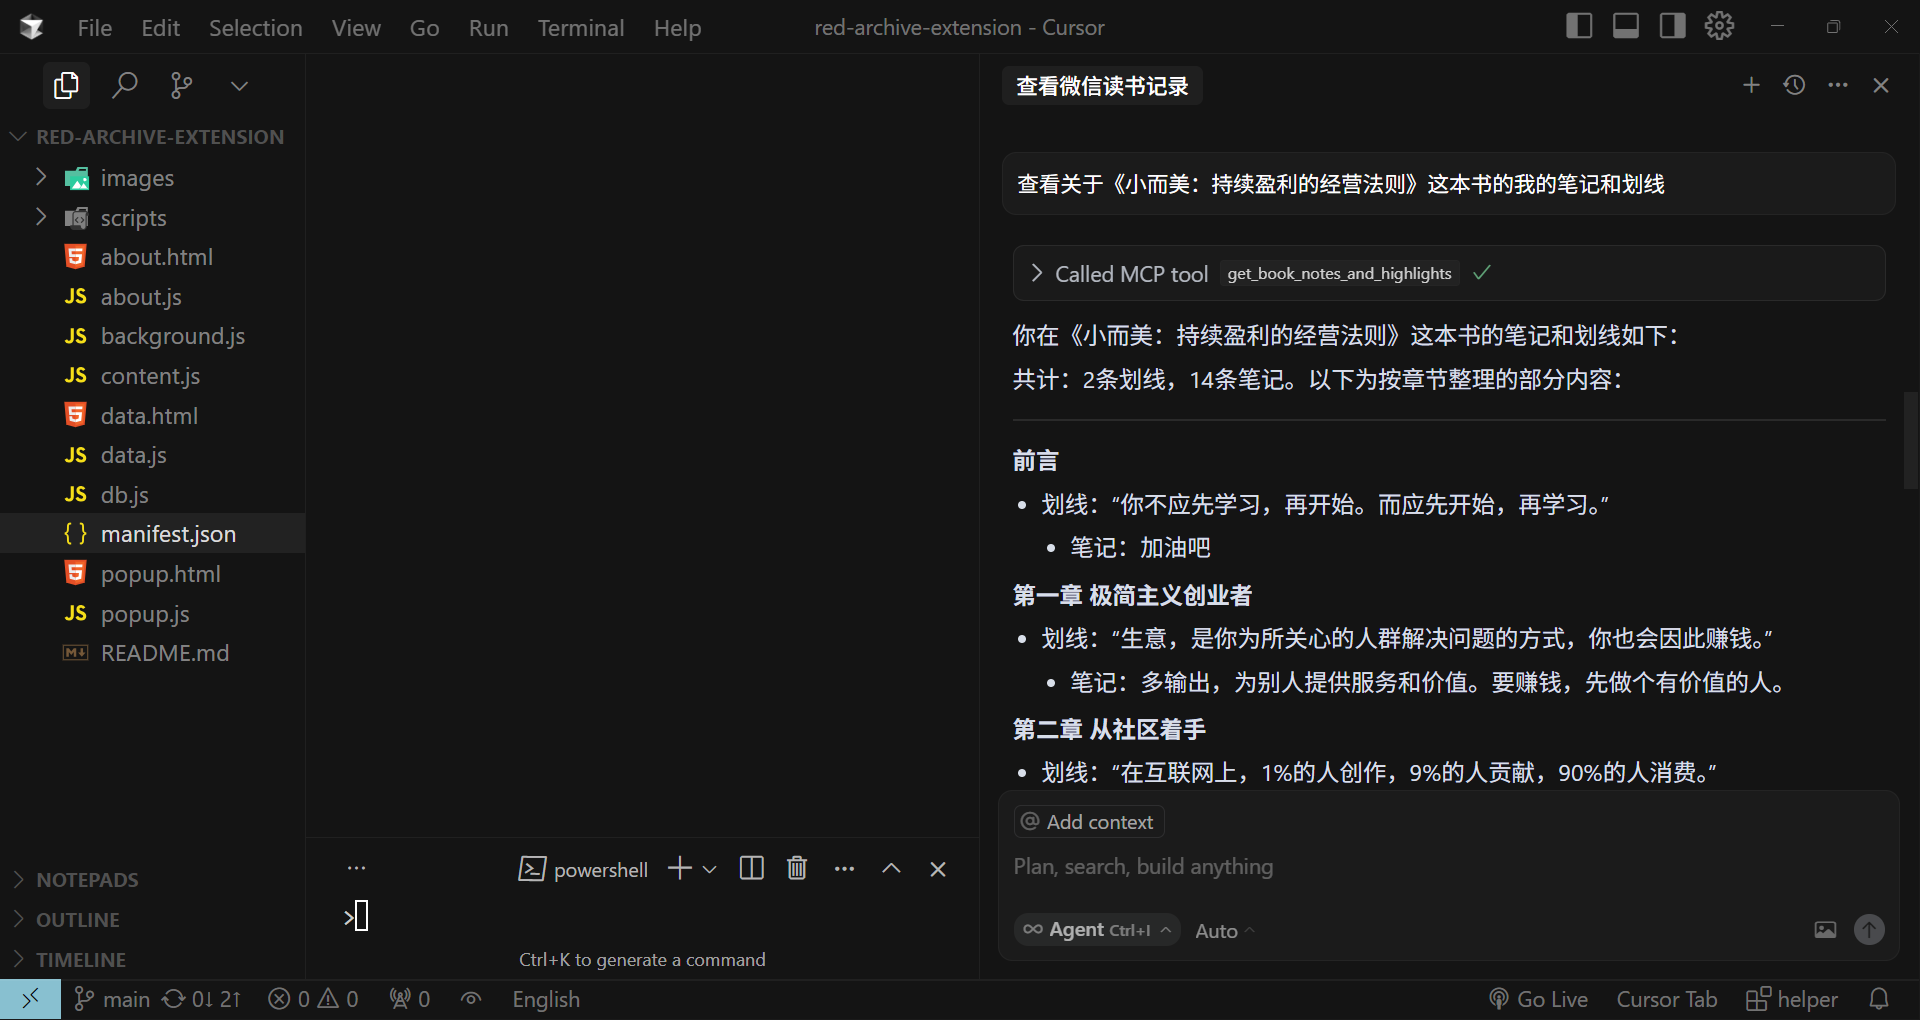The height and width of the screenshot is (1020, 1920).
Task: Expand the scripts folder
Action: (152, 218)
